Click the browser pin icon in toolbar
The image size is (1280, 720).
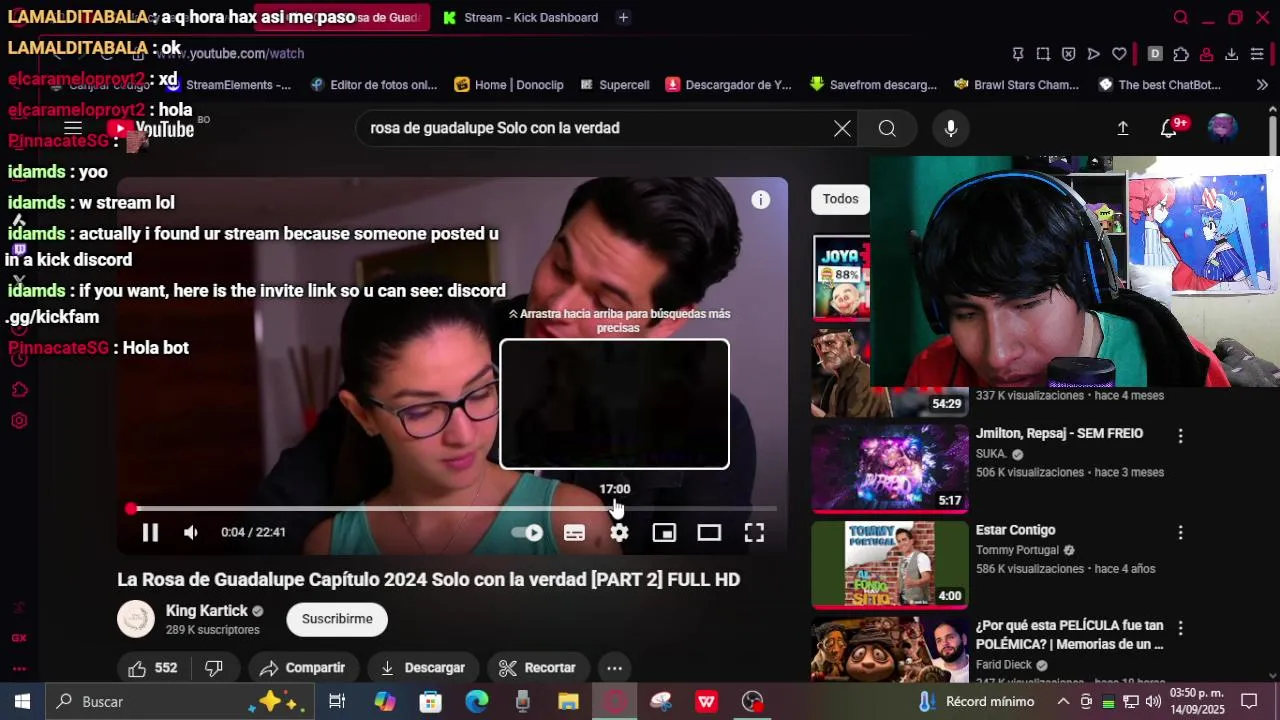(x=1018, y=54)
